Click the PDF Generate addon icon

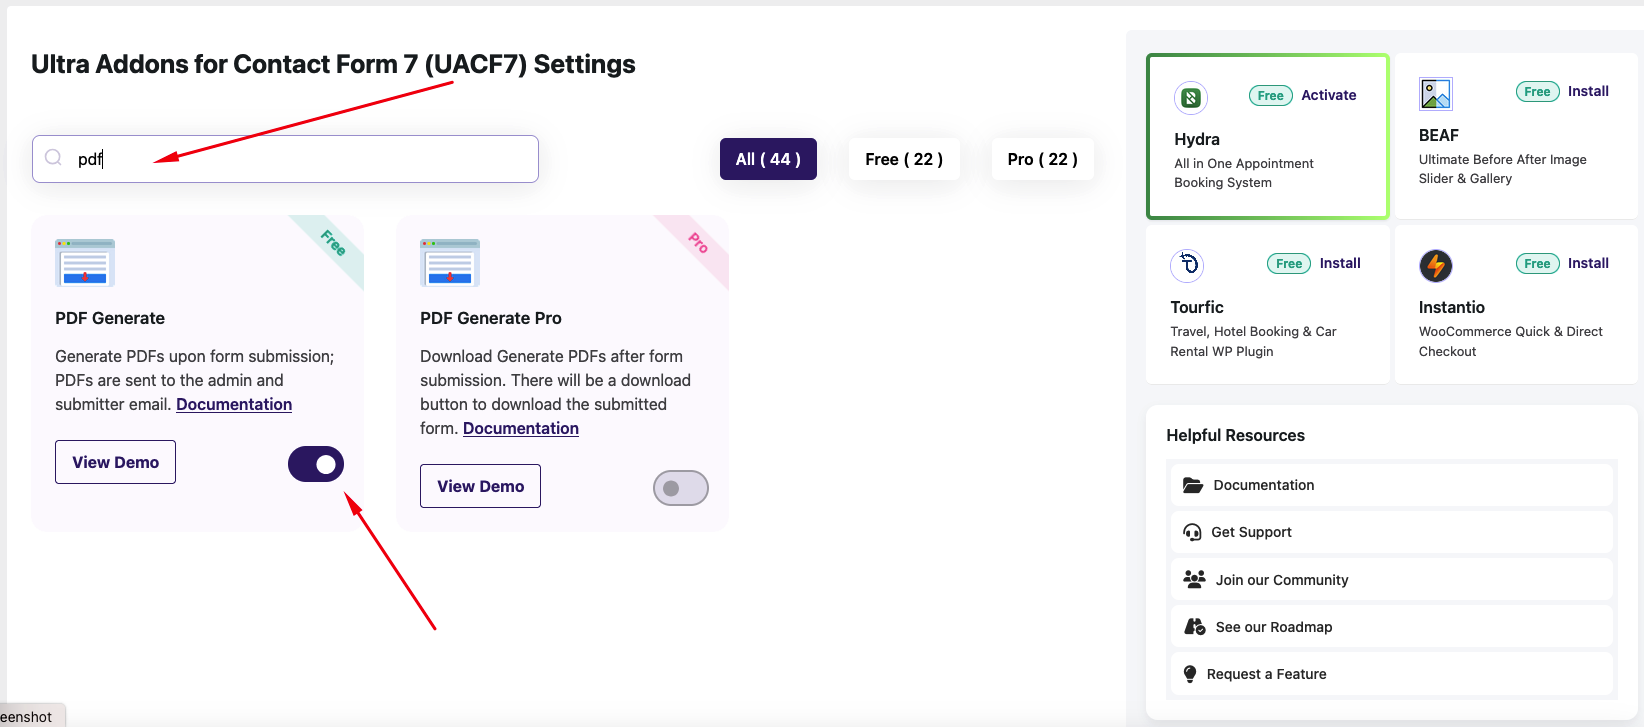point(85,263)
